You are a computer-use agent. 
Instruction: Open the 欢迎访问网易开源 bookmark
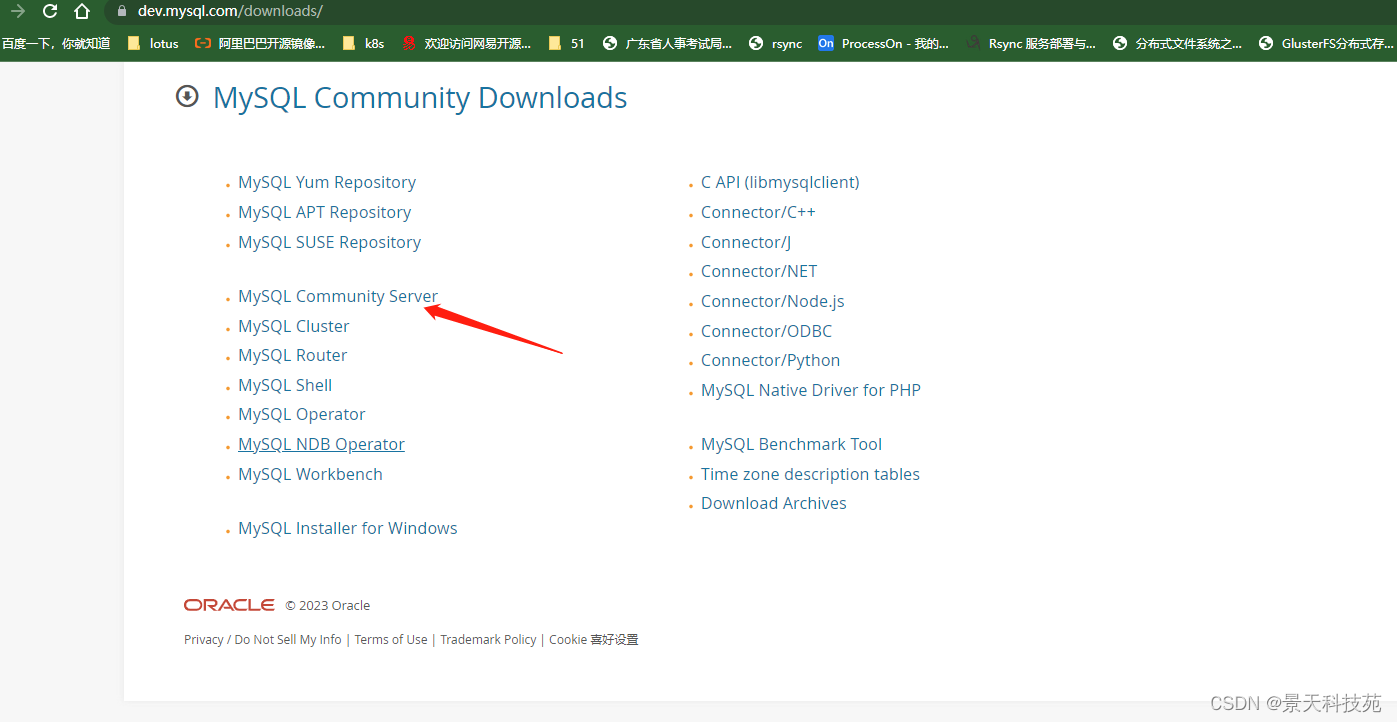click(x=466, y=43)
